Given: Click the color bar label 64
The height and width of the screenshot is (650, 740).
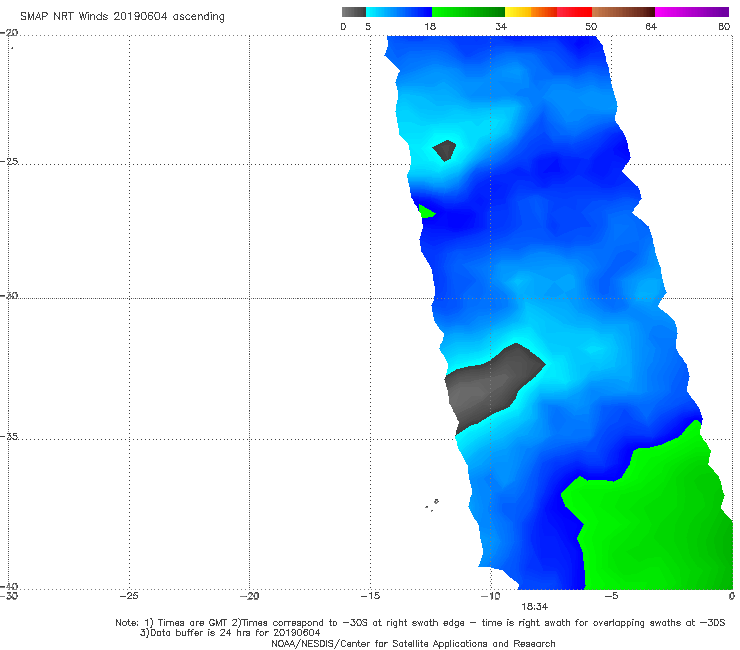Looking at the screenshot, I should [651, 26].
